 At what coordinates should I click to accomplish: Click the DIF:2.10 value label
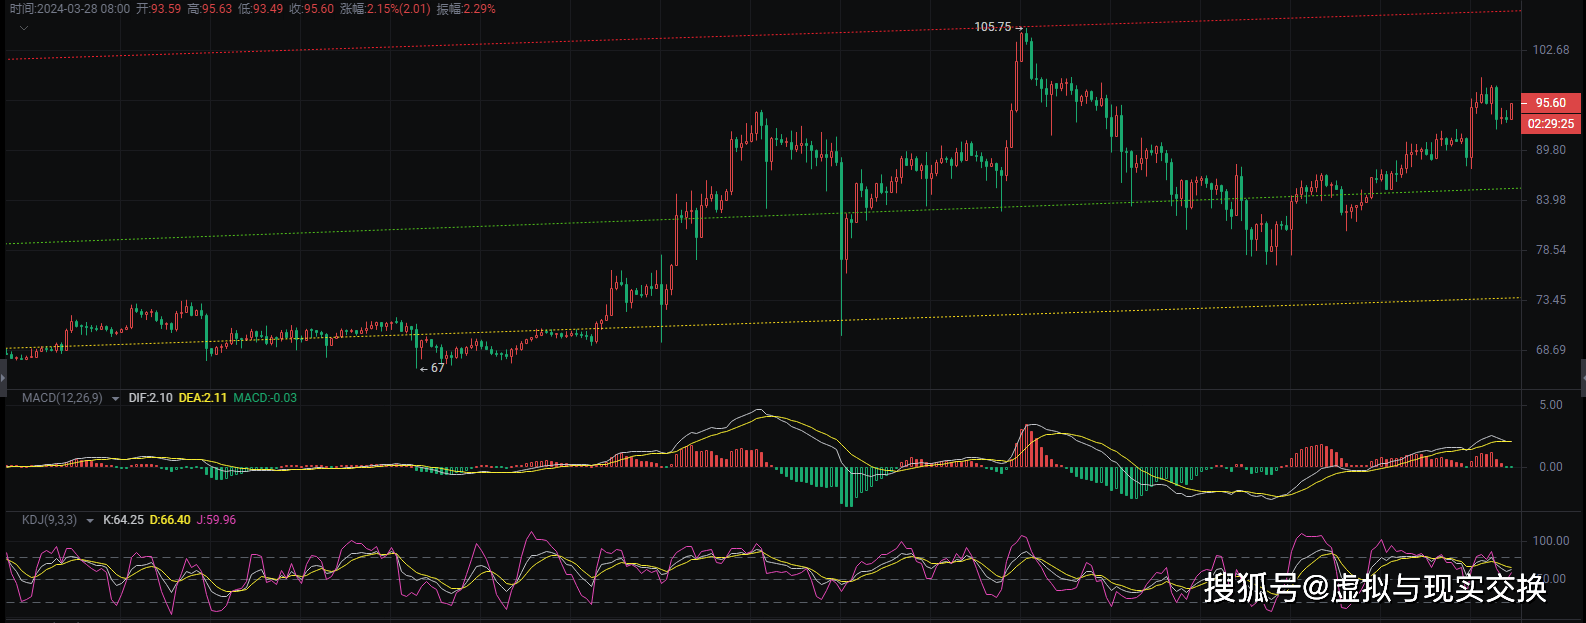pyautogui.click(x=150, y=398)
